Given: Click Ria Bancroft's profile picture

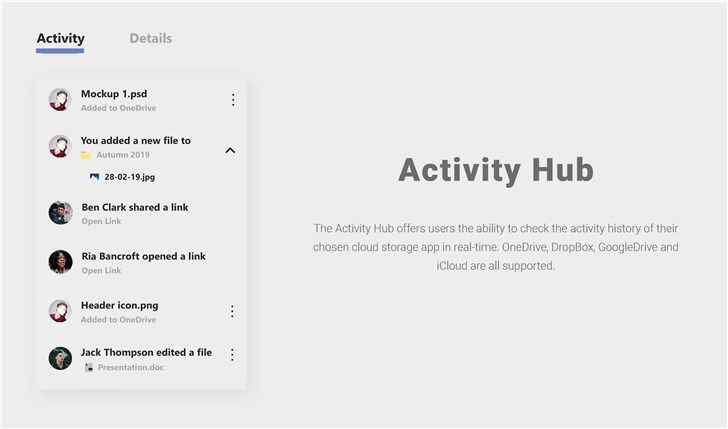Looking at the screenshot, I should 60,262.
